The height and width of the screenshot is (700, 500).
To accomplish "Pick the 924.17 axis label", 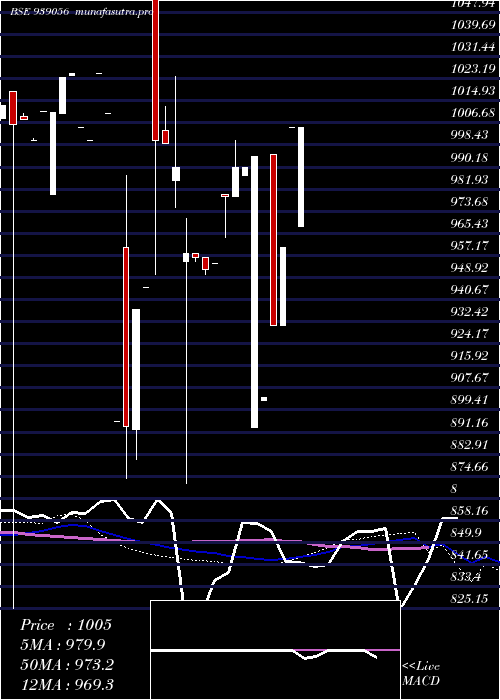I will tap(470, 333).
